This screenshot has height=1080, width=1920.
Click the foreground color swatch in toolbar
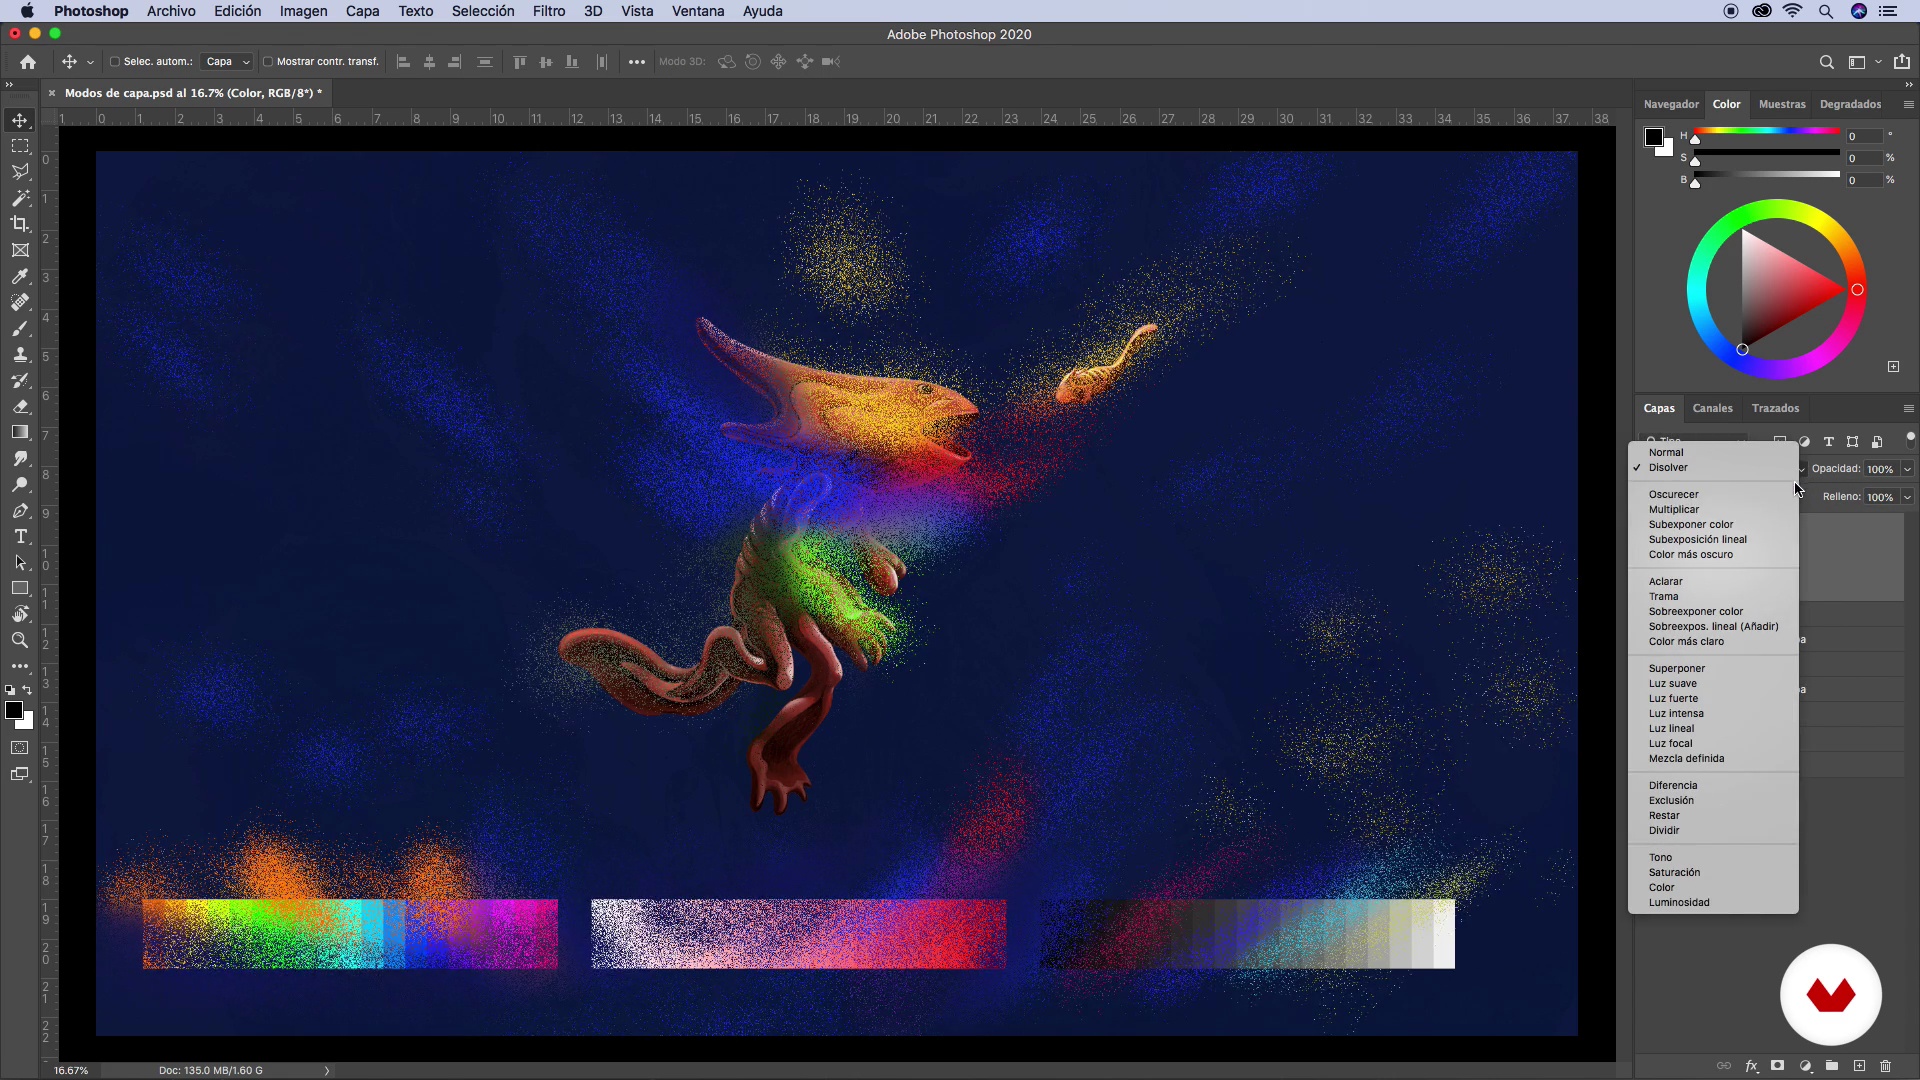coord(14,710)
